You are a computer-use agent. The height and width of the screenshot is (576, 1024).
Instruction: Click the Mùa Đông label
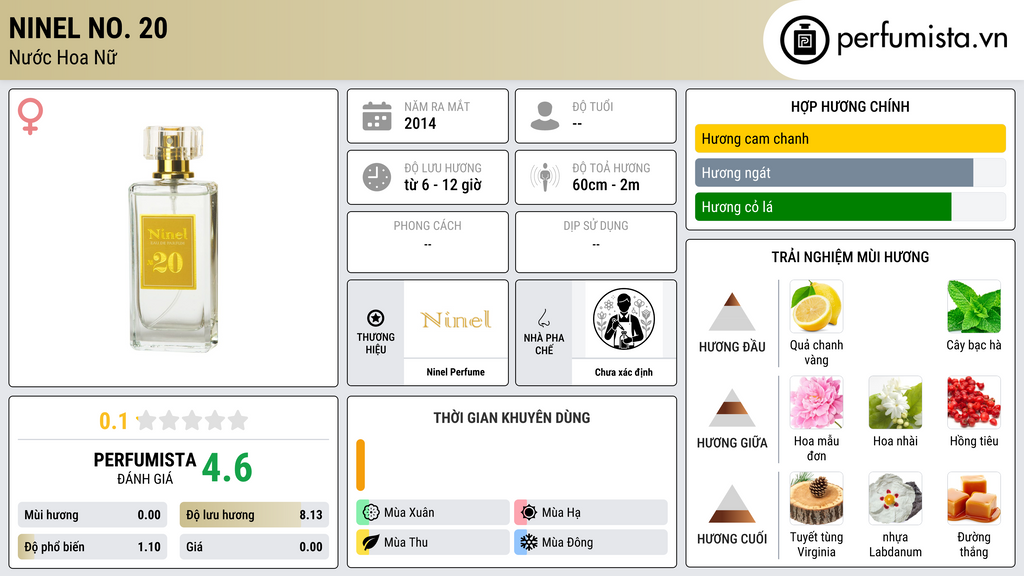point(568,543)
